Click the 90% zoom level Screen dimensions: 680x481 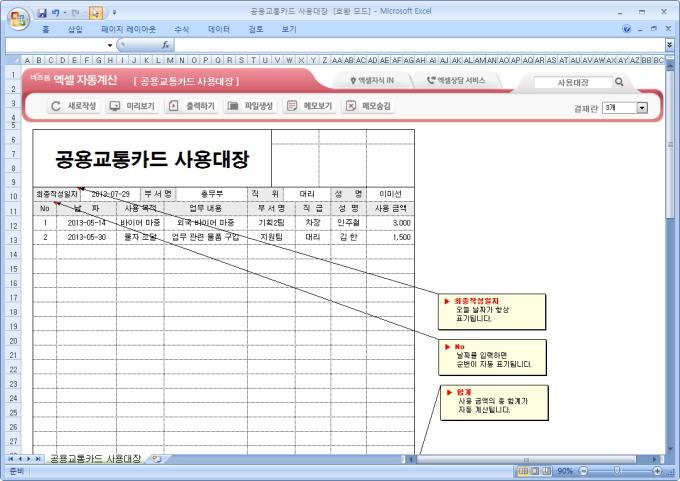(x=565, y=471)
